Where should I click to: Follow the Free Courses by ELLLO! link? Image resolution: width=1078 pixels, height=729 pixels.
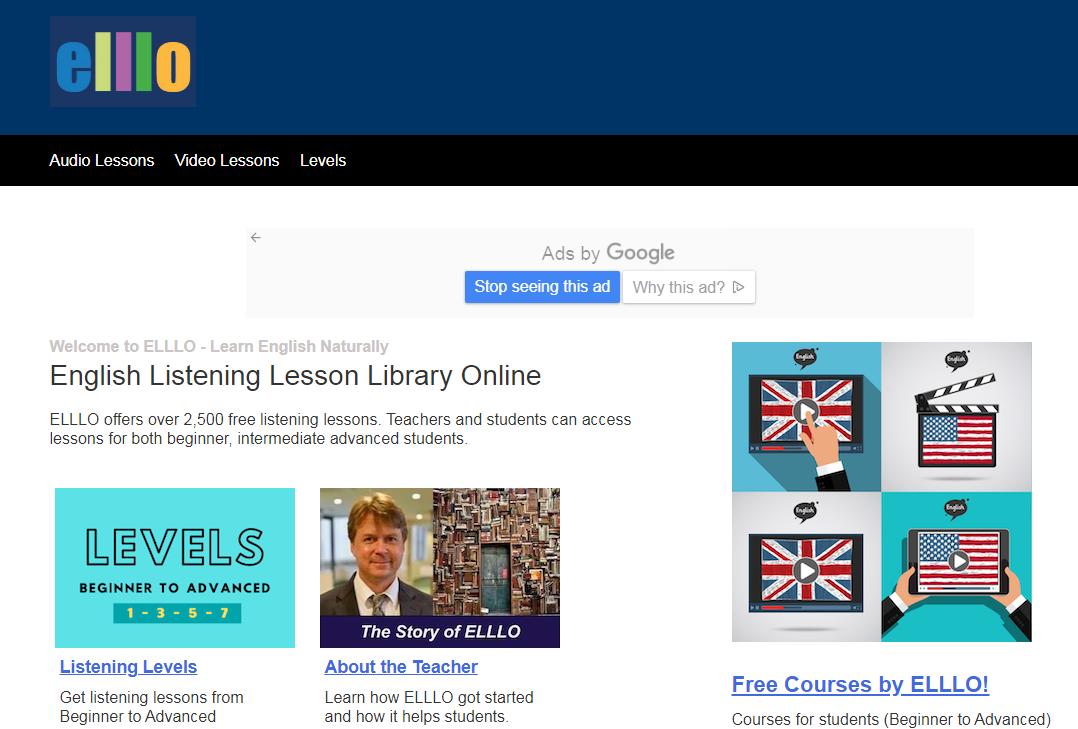point(860,684)
